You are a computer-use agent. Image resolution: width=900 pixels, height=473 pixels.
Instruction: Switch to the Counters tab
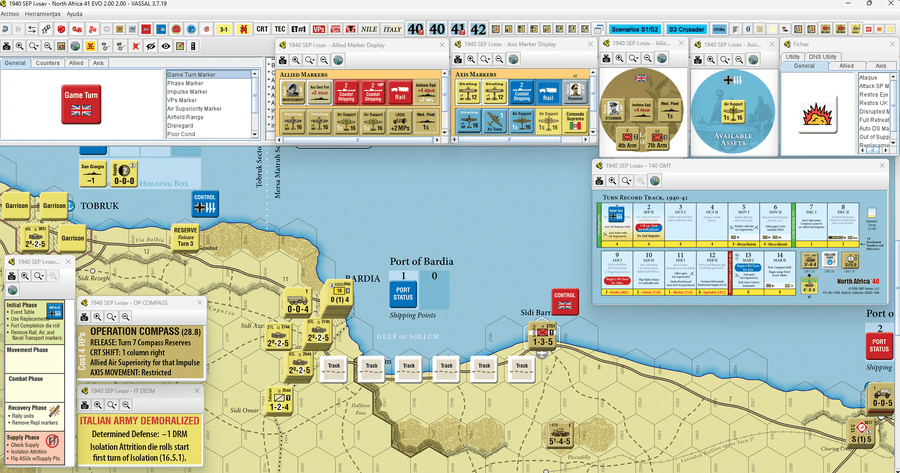pos(48,63)
